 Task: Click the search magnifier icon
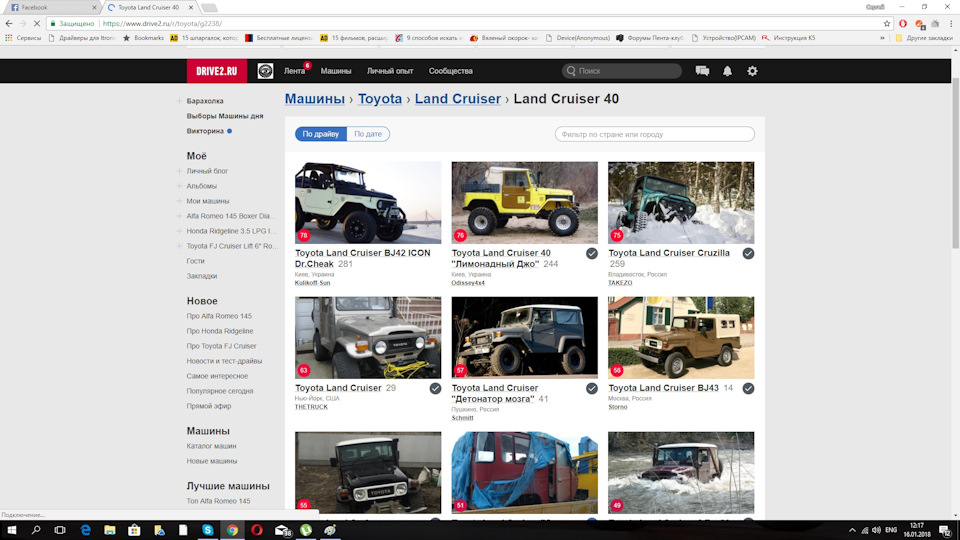[x=571, y=71]
